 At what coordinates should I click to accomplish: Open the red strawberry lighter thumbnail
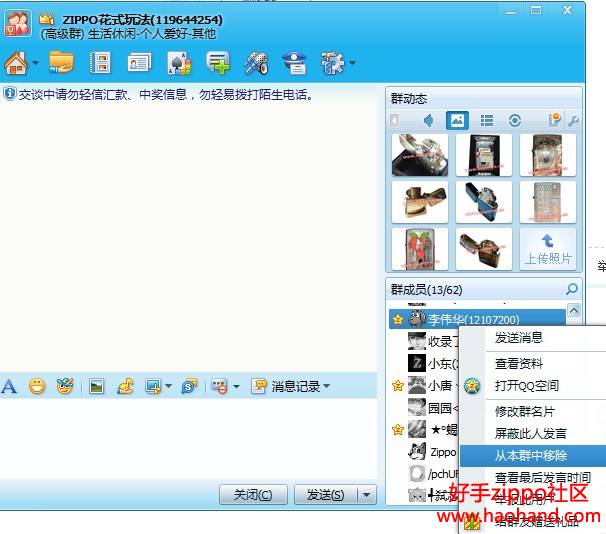420,249
